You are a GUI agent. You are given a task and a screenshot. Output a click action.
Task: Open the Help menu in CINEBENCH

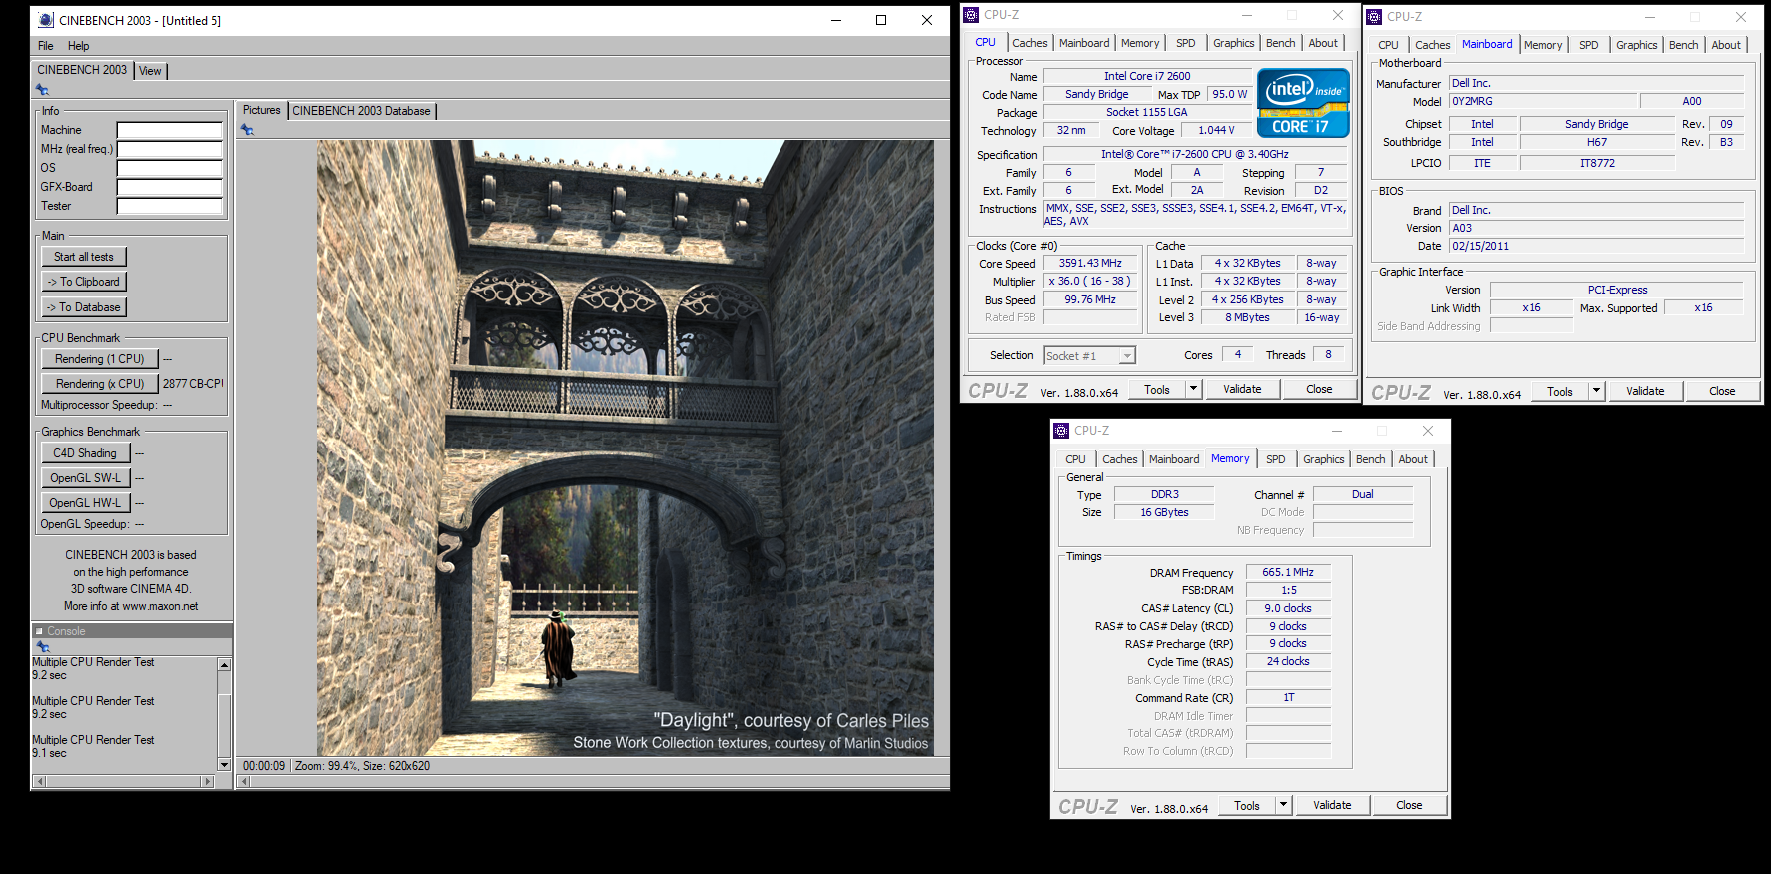(x=78, y=46)
